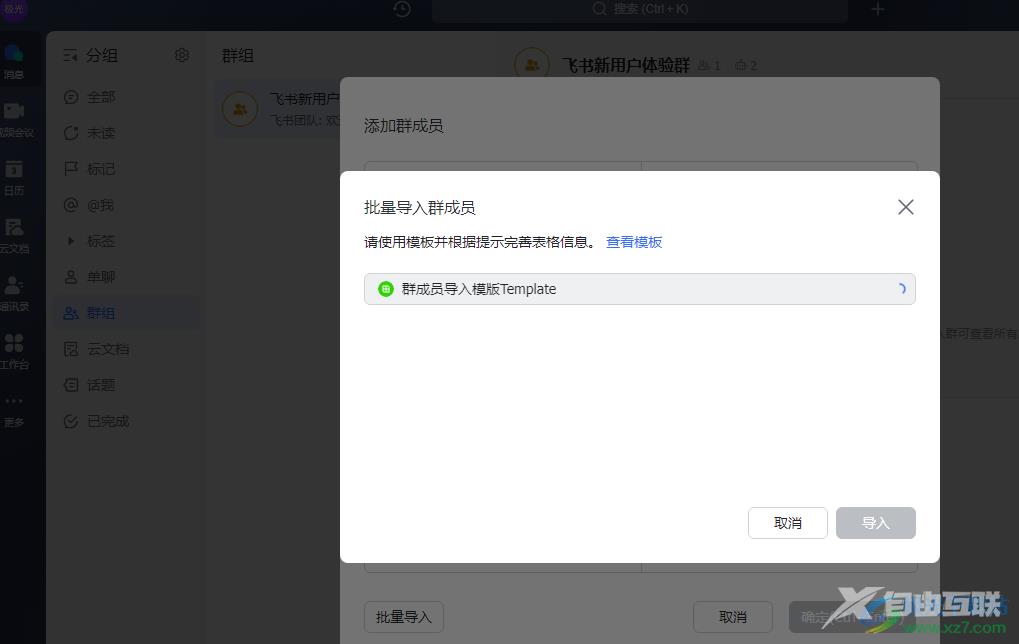Select the @我 mentions filter

tap(127, 205)
